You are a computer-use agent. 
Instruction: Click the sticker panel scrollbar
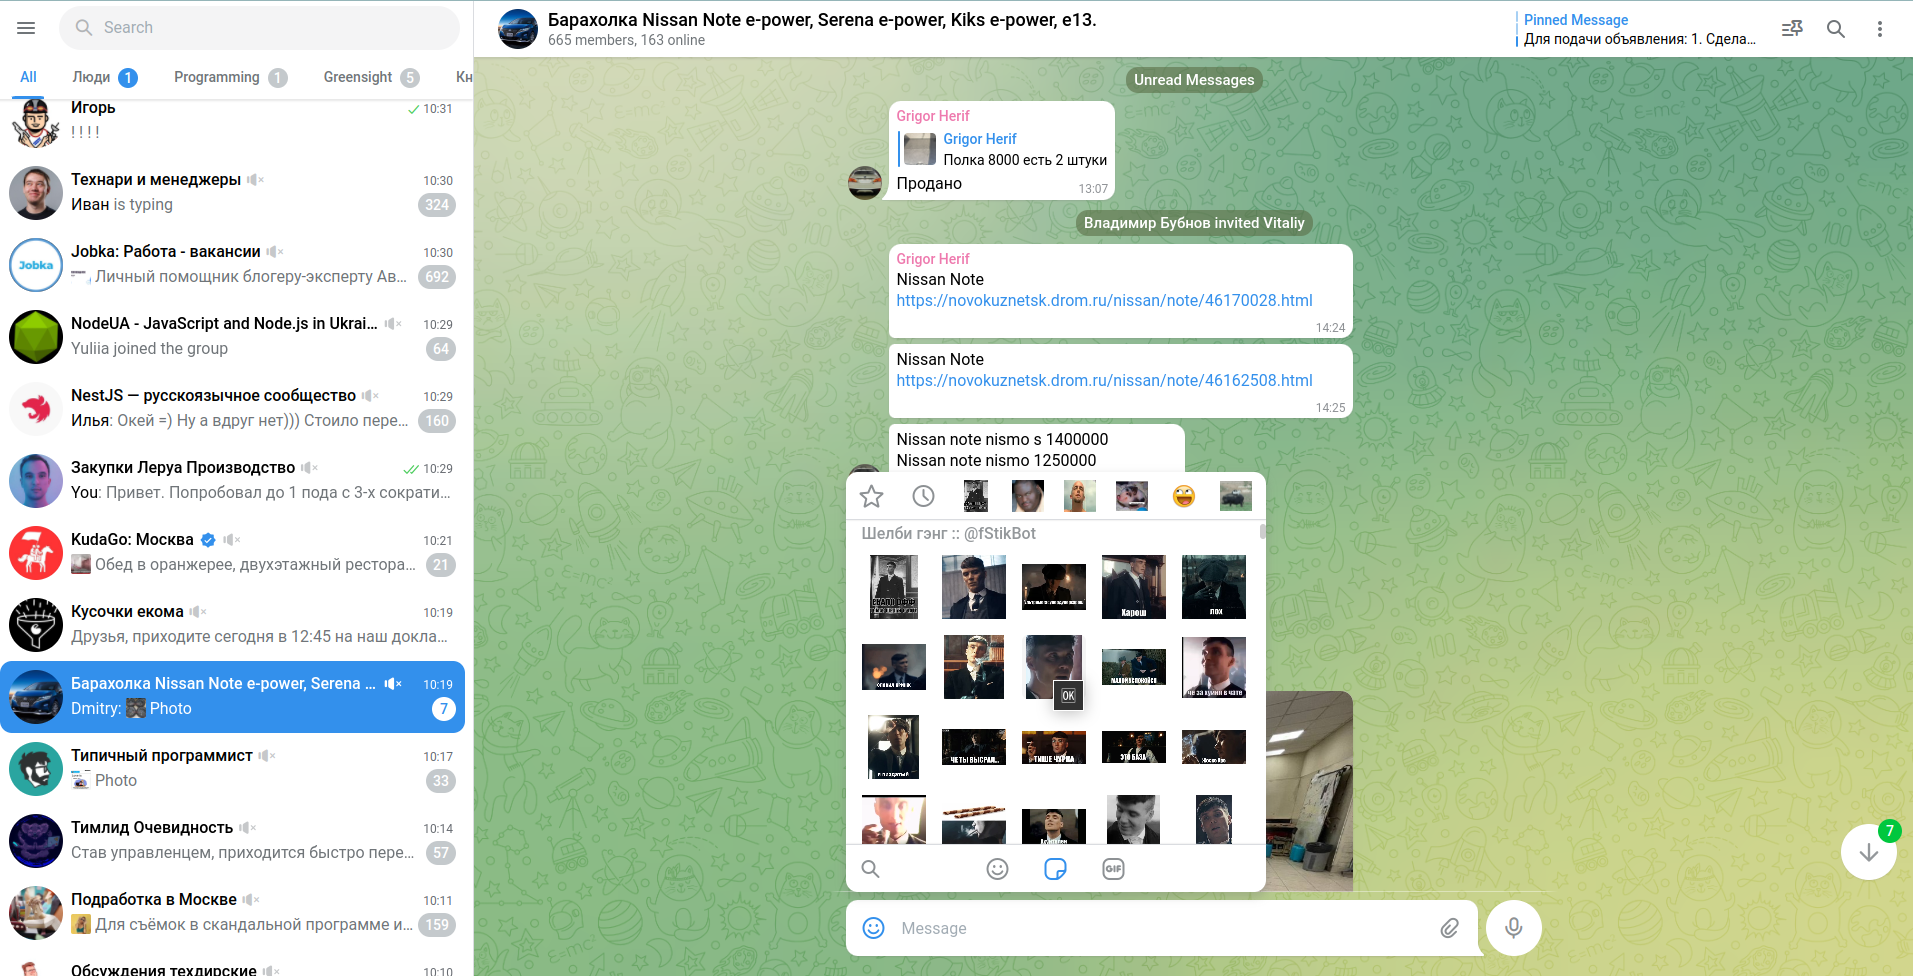1262,532
